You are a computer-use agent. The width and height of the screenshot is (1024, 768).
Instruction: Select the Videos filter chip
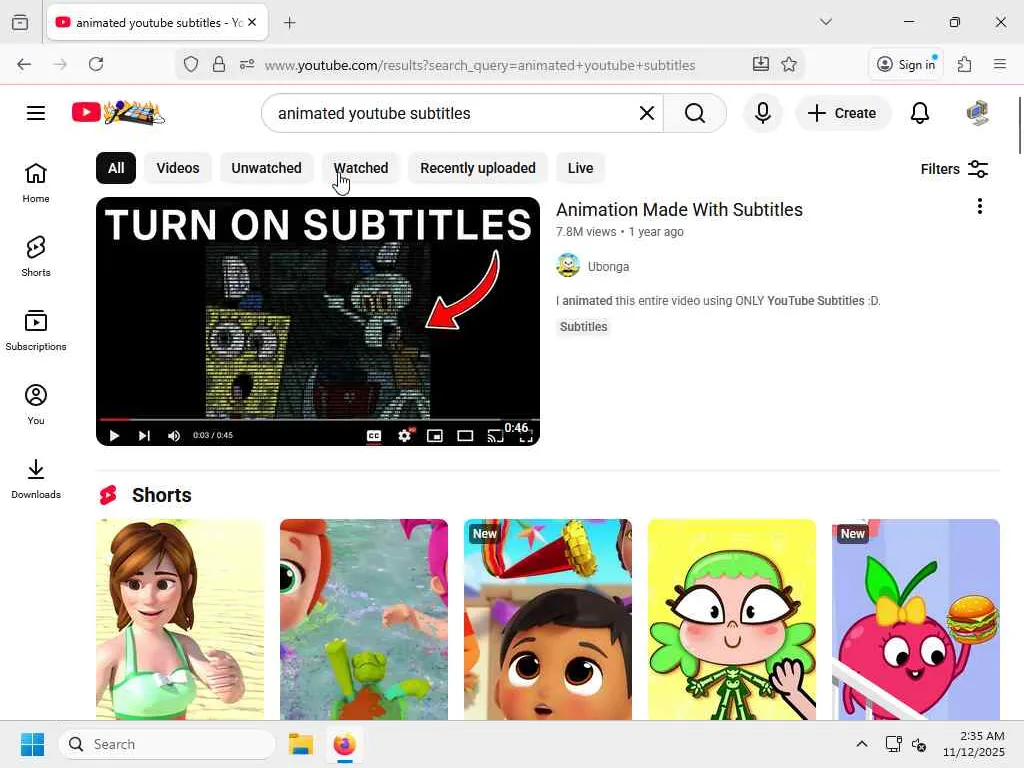pos(178,168)
